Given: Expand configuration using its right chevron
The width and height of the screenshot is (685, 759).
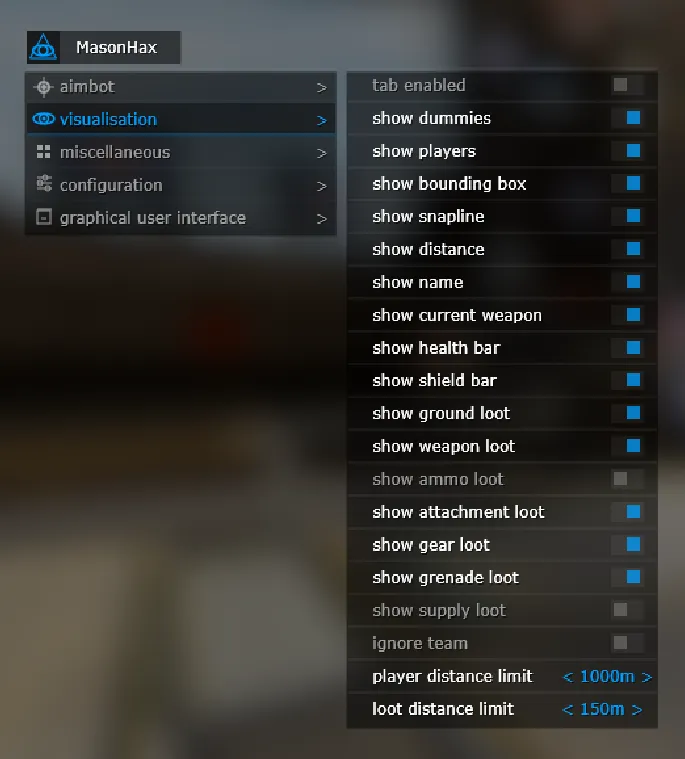Looking at the screenshot, I should tap(321, 186).
